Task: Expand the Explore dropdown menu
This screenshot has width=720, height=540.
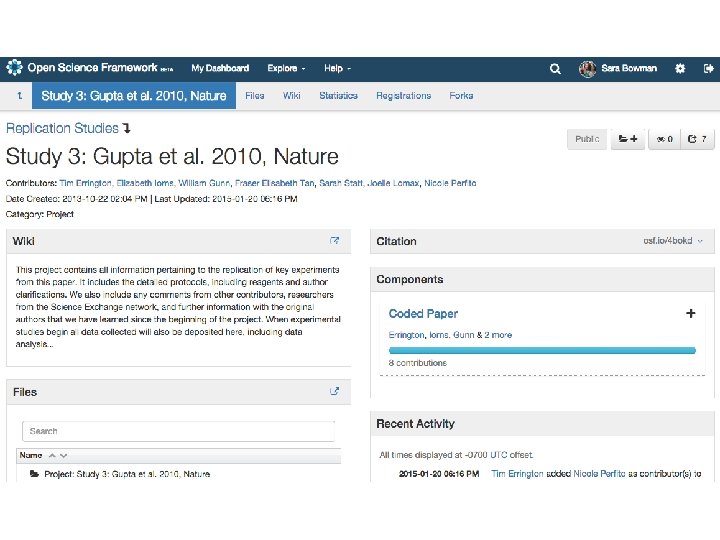Action: pyautogui.click(x=286, y=69)
